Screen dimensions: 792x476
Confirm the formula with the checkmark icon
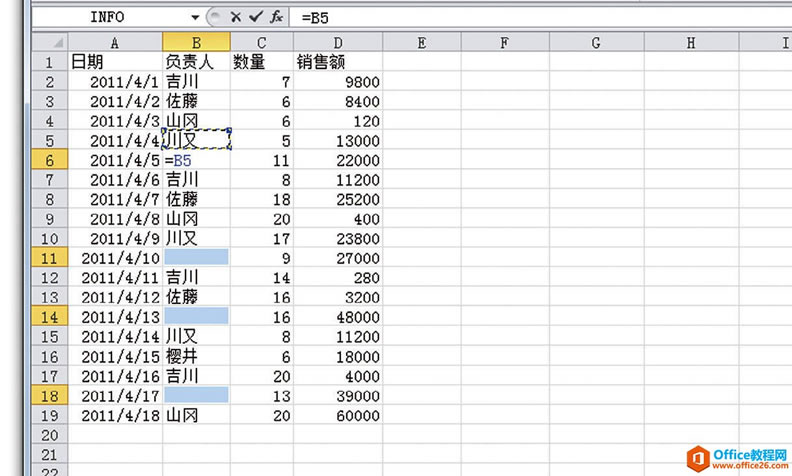click(256, 17)
